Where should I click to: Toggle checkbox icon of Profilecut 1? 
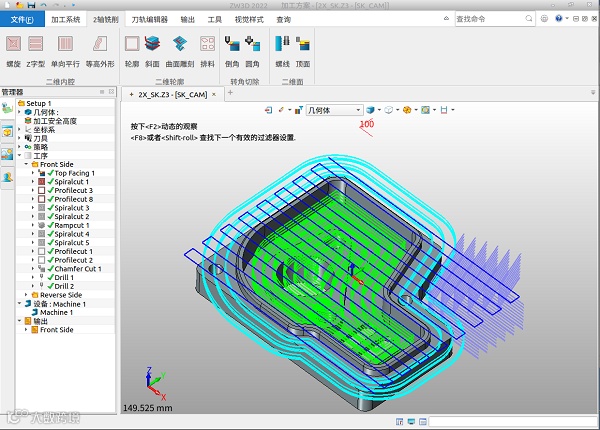point(42,251)
